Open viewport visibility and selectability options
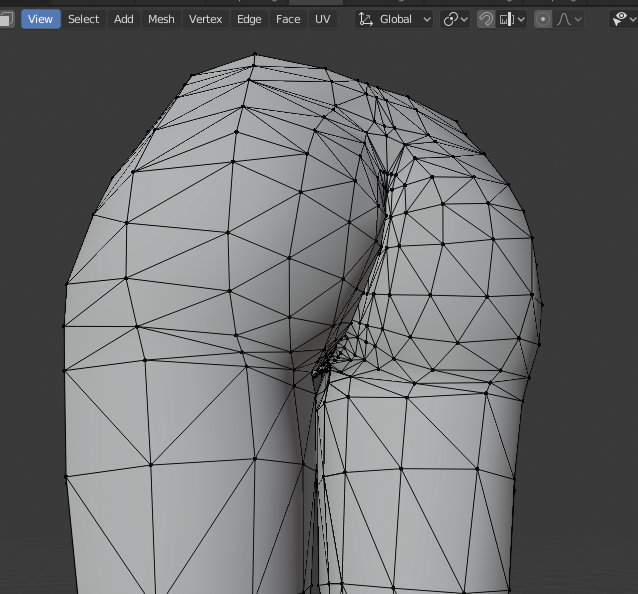Screen dimensions: 638x594 coord(623,19)
